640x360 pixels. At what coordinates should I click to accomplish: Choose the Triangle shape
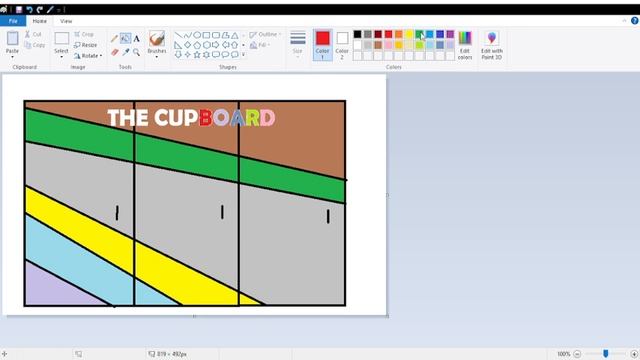(235, 35)
